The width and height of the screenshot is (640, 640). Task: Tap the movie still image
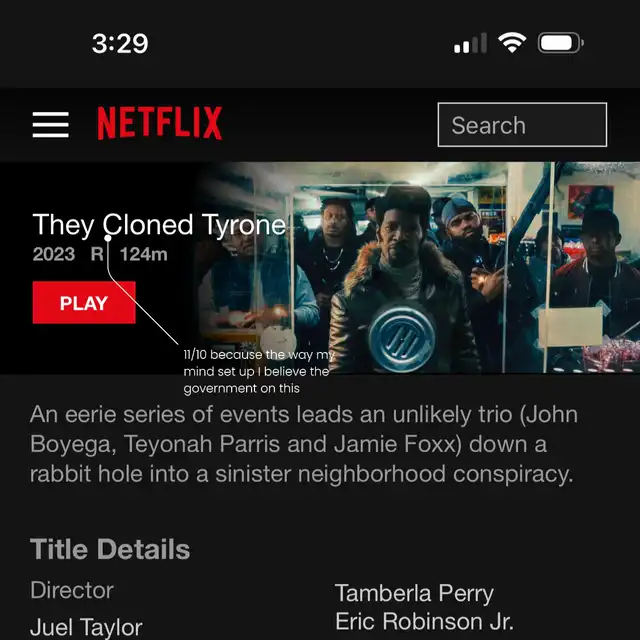point(416,267)
